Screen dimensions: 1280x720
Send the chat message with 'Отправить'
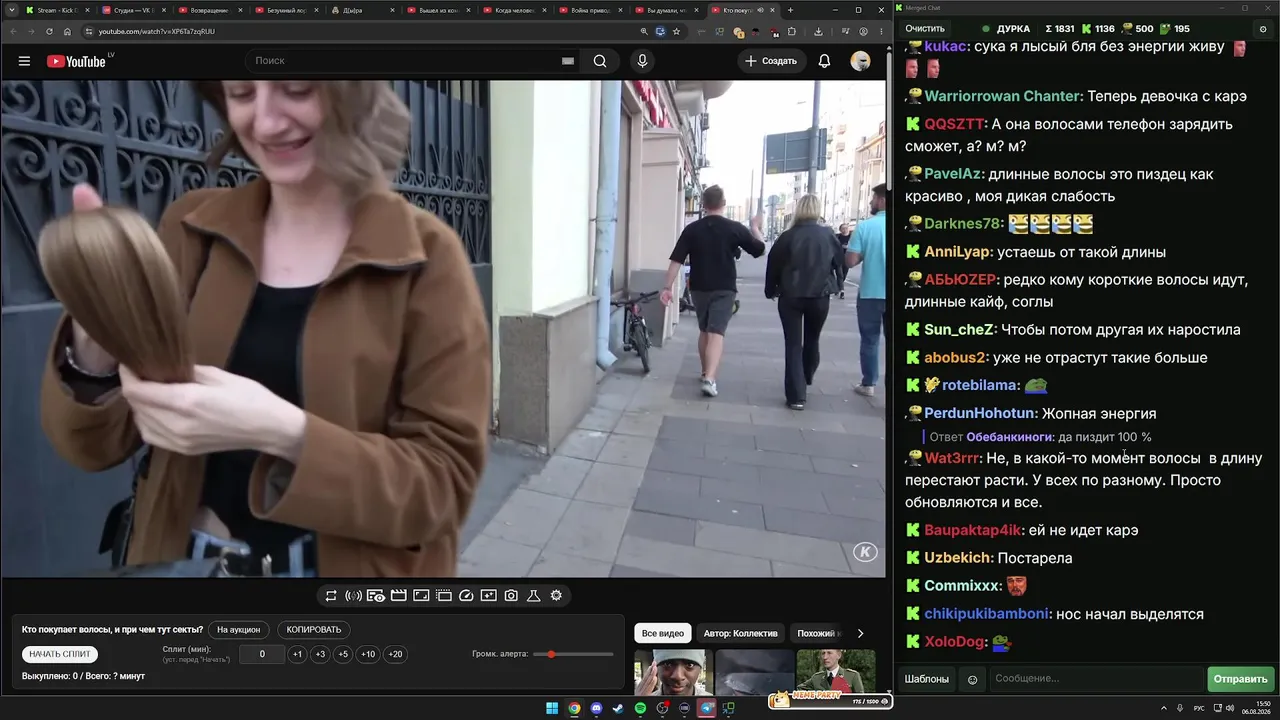1240,679
